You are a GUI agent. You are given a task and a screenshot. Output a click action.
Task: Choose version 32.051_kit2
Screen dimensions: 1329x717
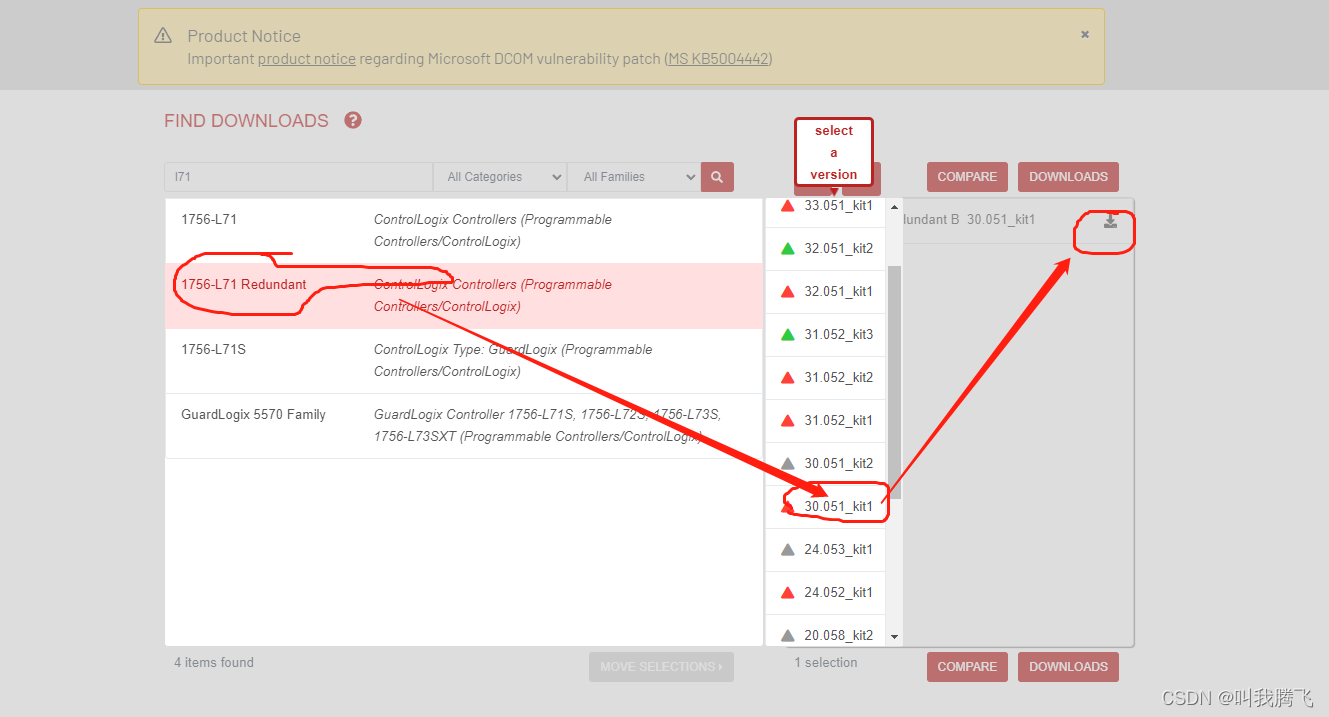(x=825, y=249)
